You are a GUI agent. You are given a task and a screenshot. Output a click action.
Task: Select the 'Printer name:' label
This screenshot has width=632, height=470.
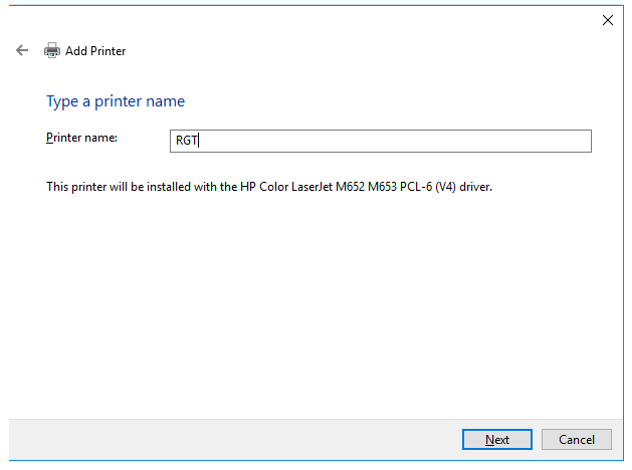pos(82,137)
